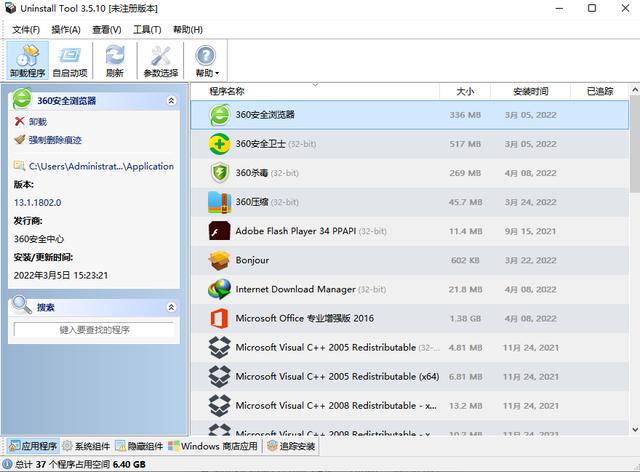Viewport: 640px width, 472px height.
Task: Collapse the 搜索 panel
Action: click(x=171, y=307)
